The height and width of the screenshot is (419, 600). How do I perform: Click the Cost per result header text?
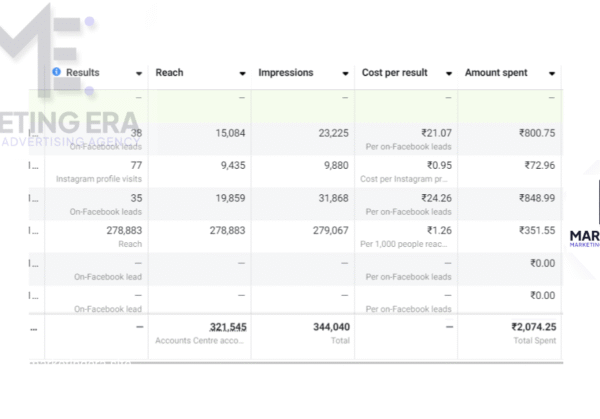(x=398, y=73)
